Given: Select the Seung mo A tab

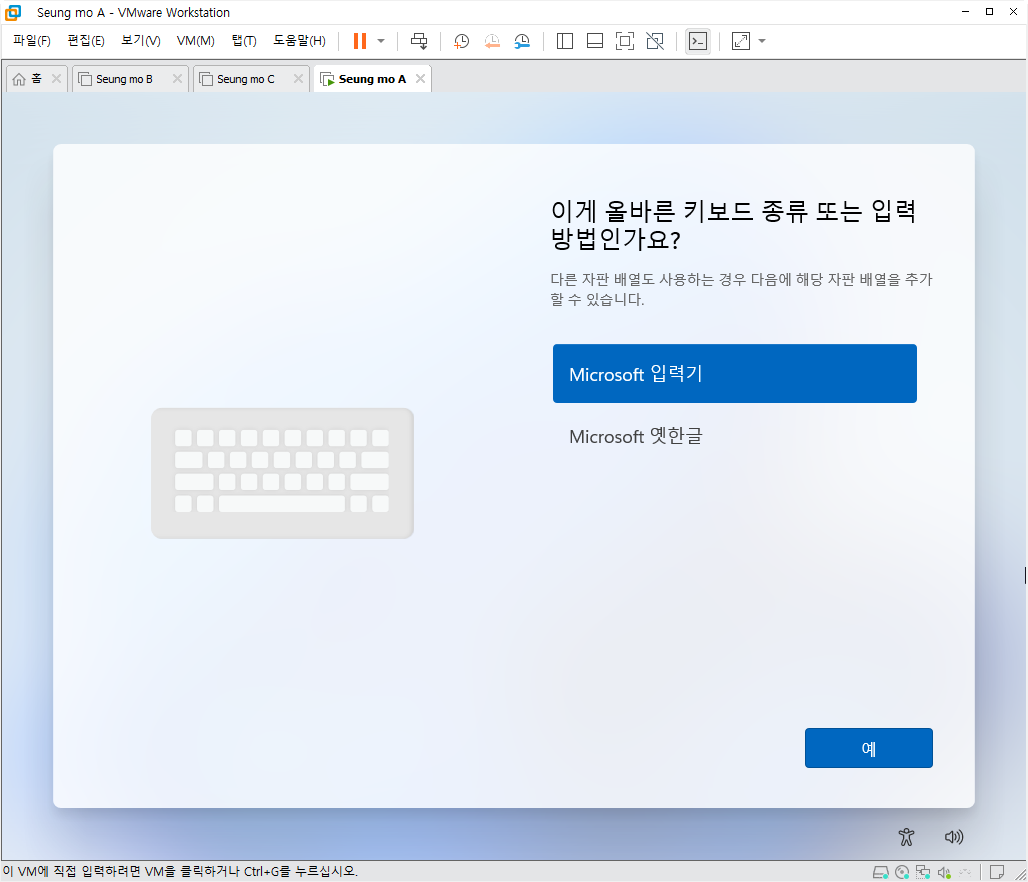Looking at the screenshot, I should click(x=372, y=79).
